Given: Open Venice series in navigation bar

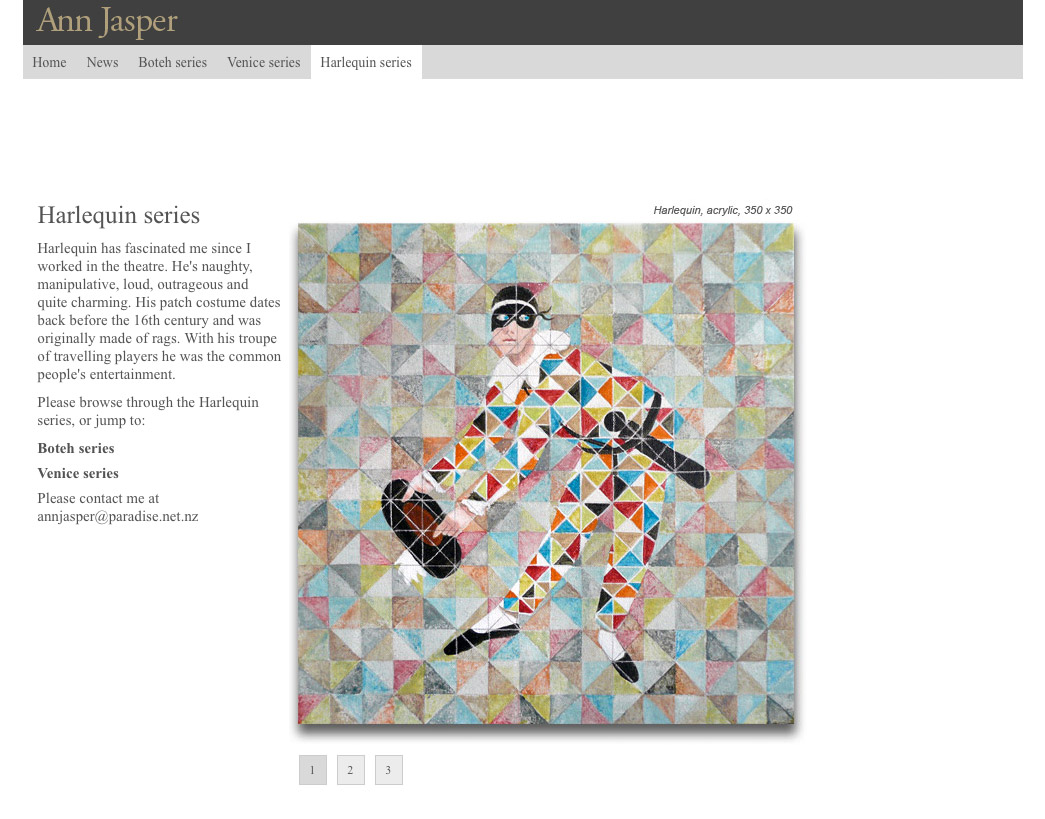Looking at the screenshot, I should pyautogui.click(x=263, y=62).
